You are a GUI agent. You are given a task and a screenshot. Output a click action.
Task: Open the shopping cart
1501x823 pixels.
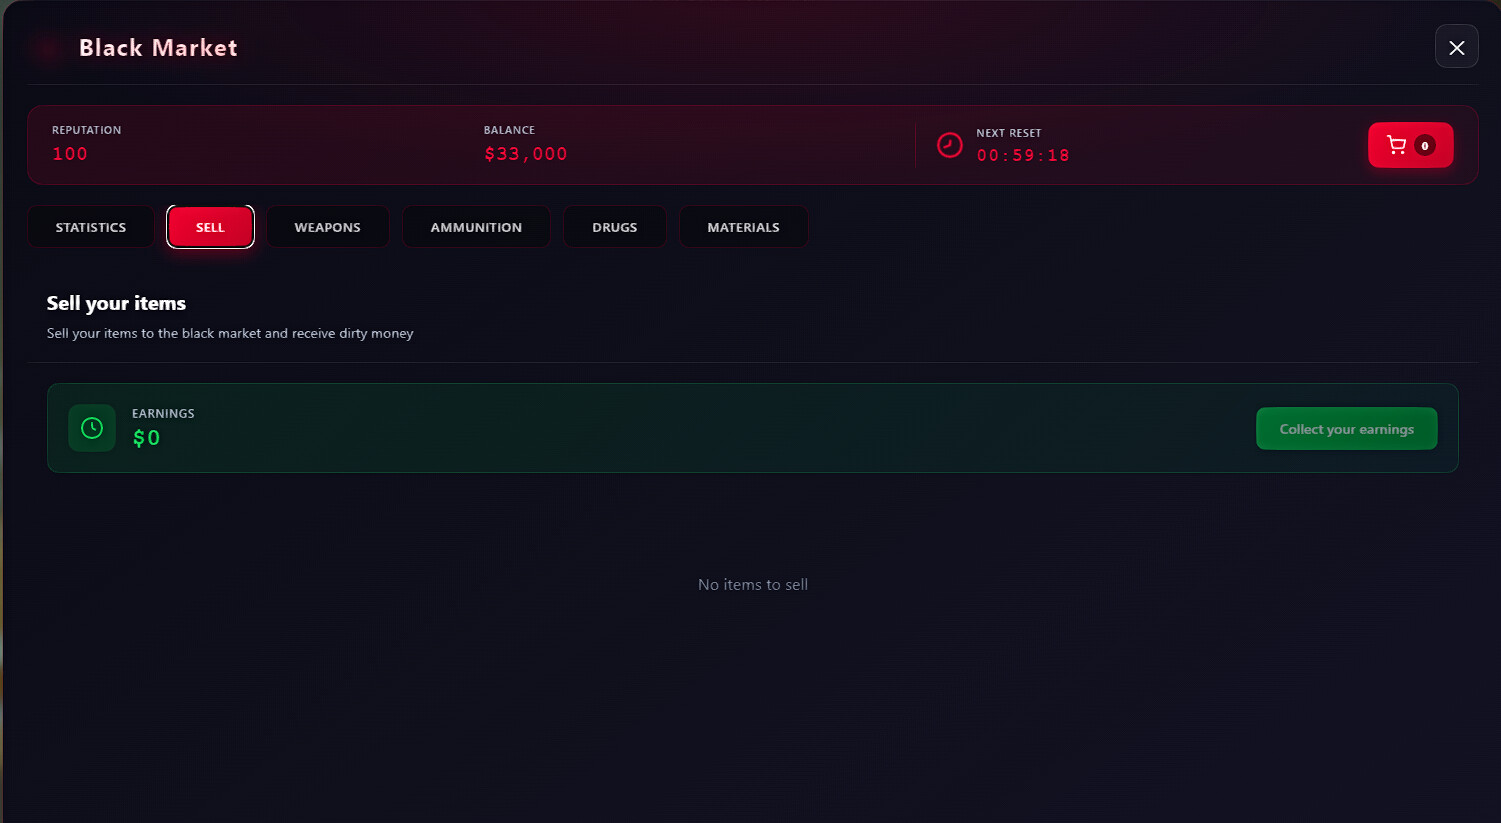point(1398,145)
